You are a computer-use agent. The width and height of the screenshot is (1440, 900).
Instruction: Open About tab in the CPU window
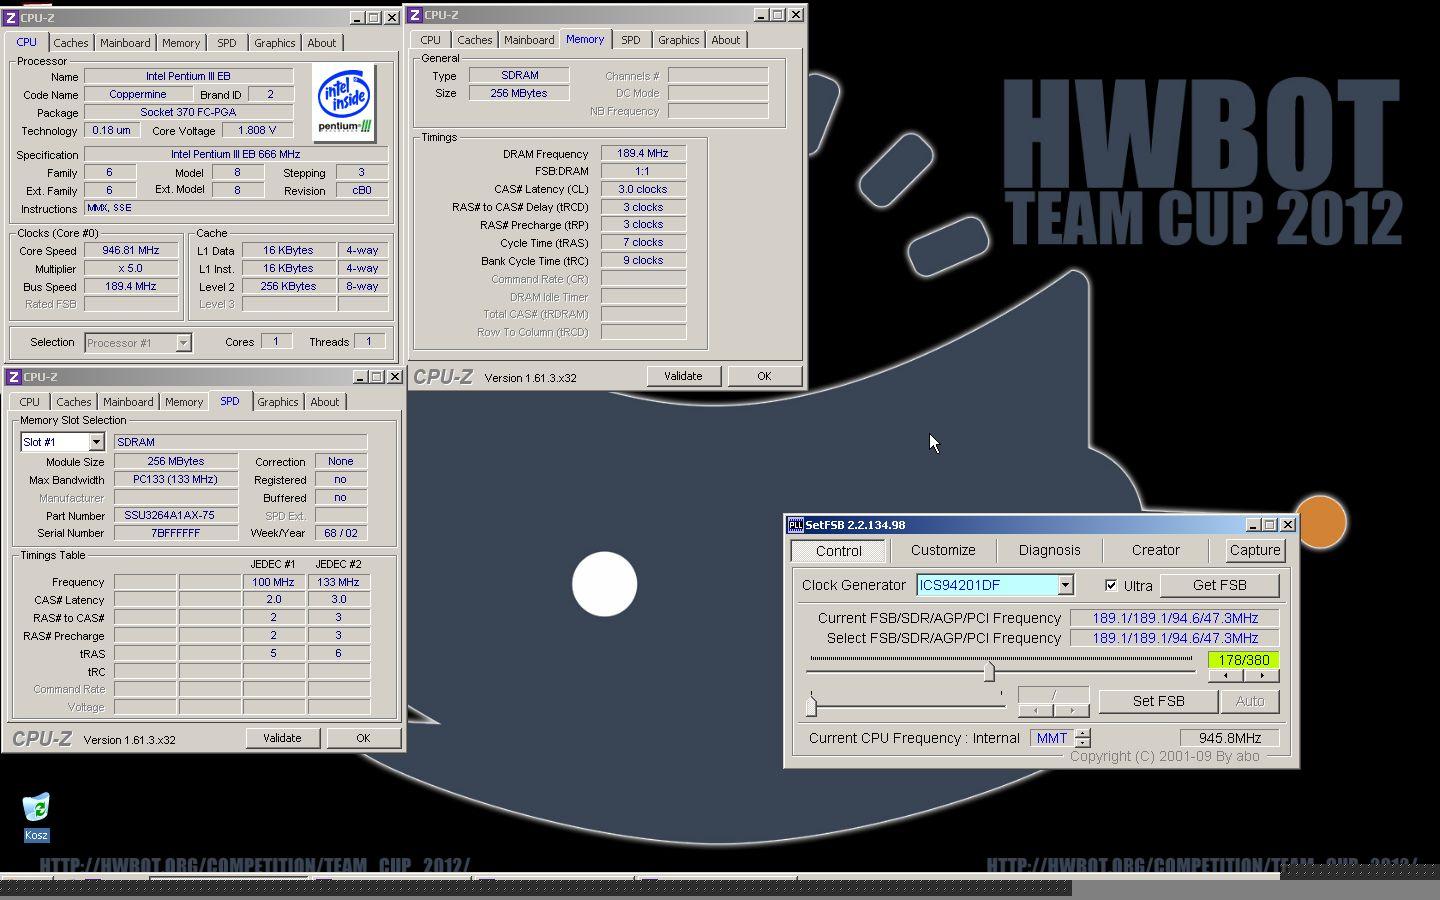point(322,43)
